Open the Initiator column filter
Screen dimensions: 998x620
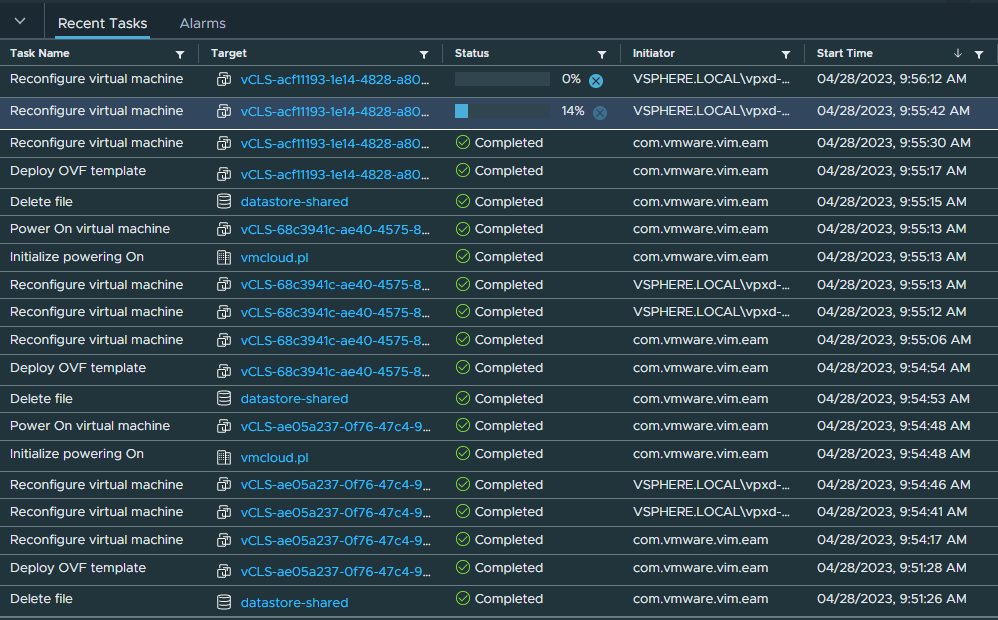(x=786, y=53)
